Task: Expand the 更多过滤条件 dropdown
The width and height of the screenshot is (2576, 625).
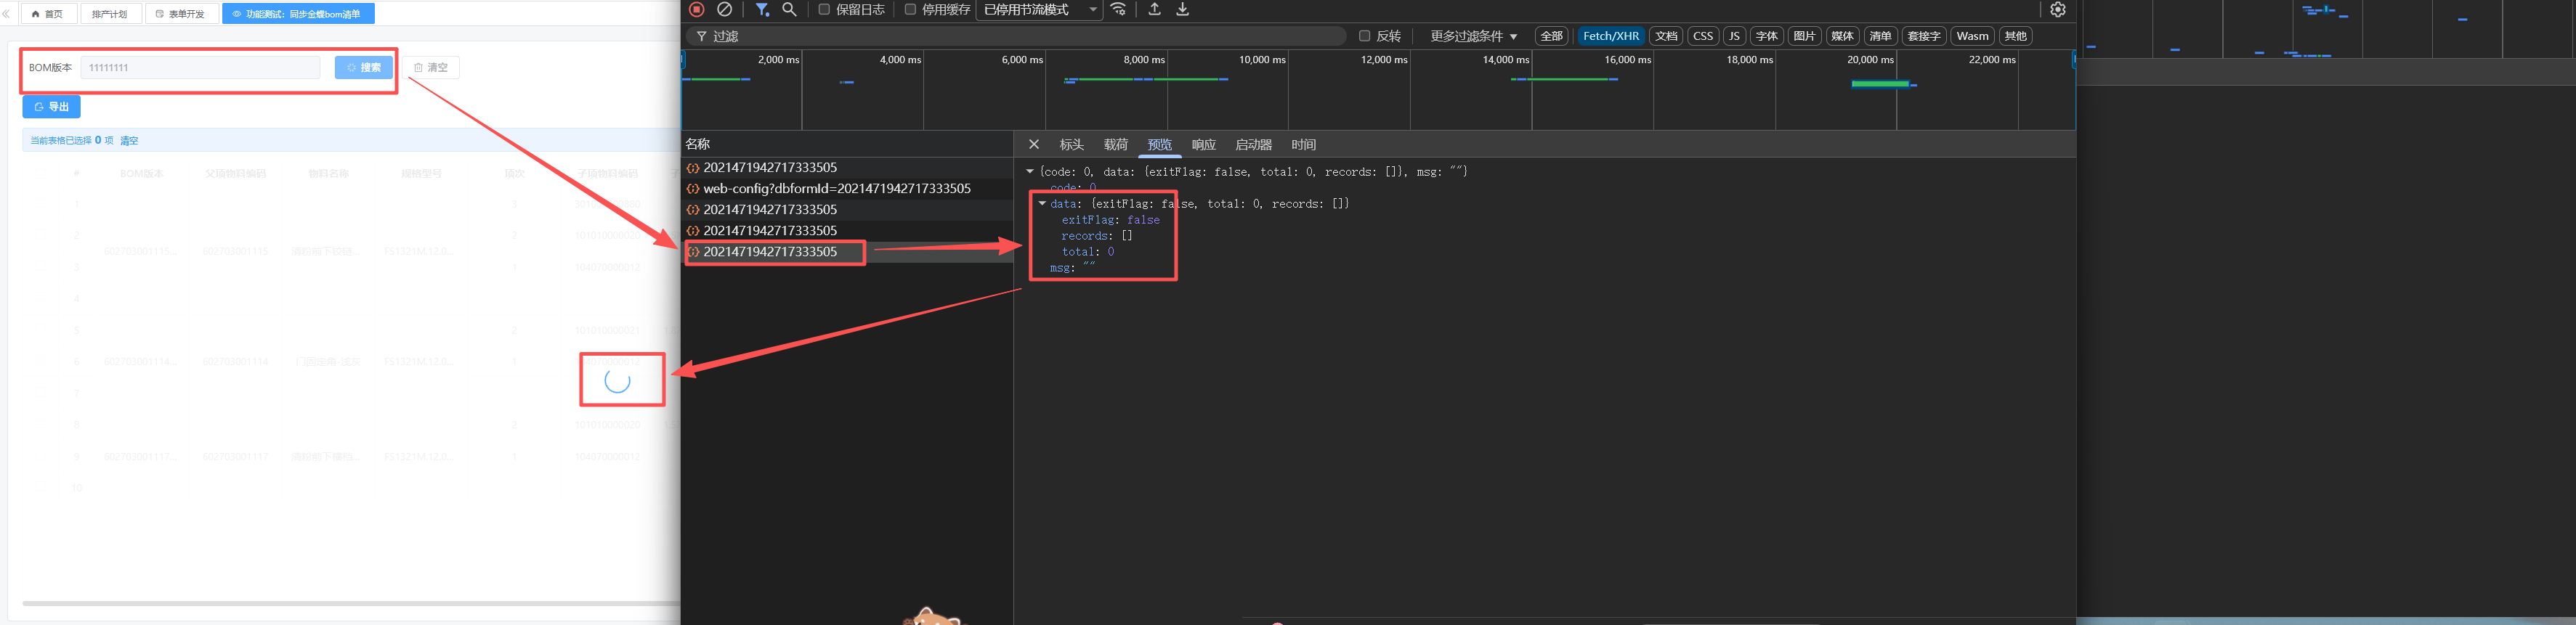Action: click(x=1473, y=36)
